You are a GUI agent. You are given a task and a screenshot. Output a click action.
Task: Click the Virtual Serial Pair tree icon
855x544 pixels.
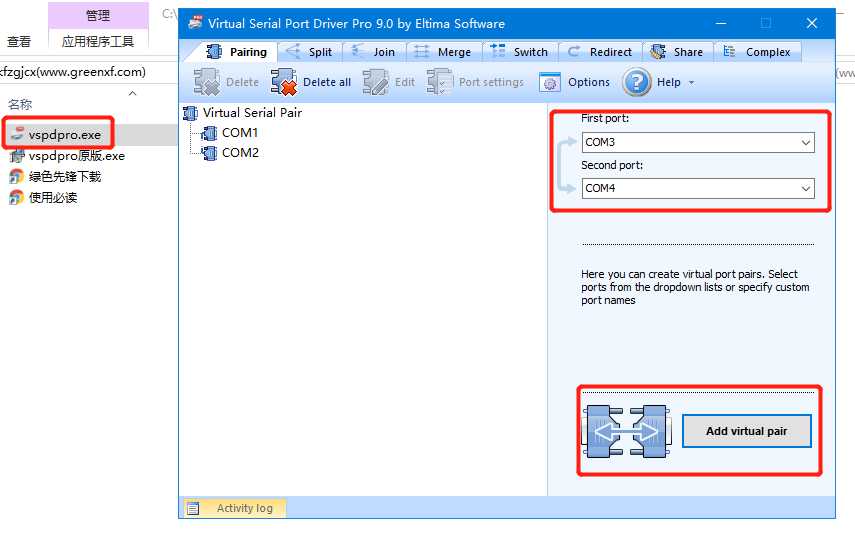coord(190,113)
